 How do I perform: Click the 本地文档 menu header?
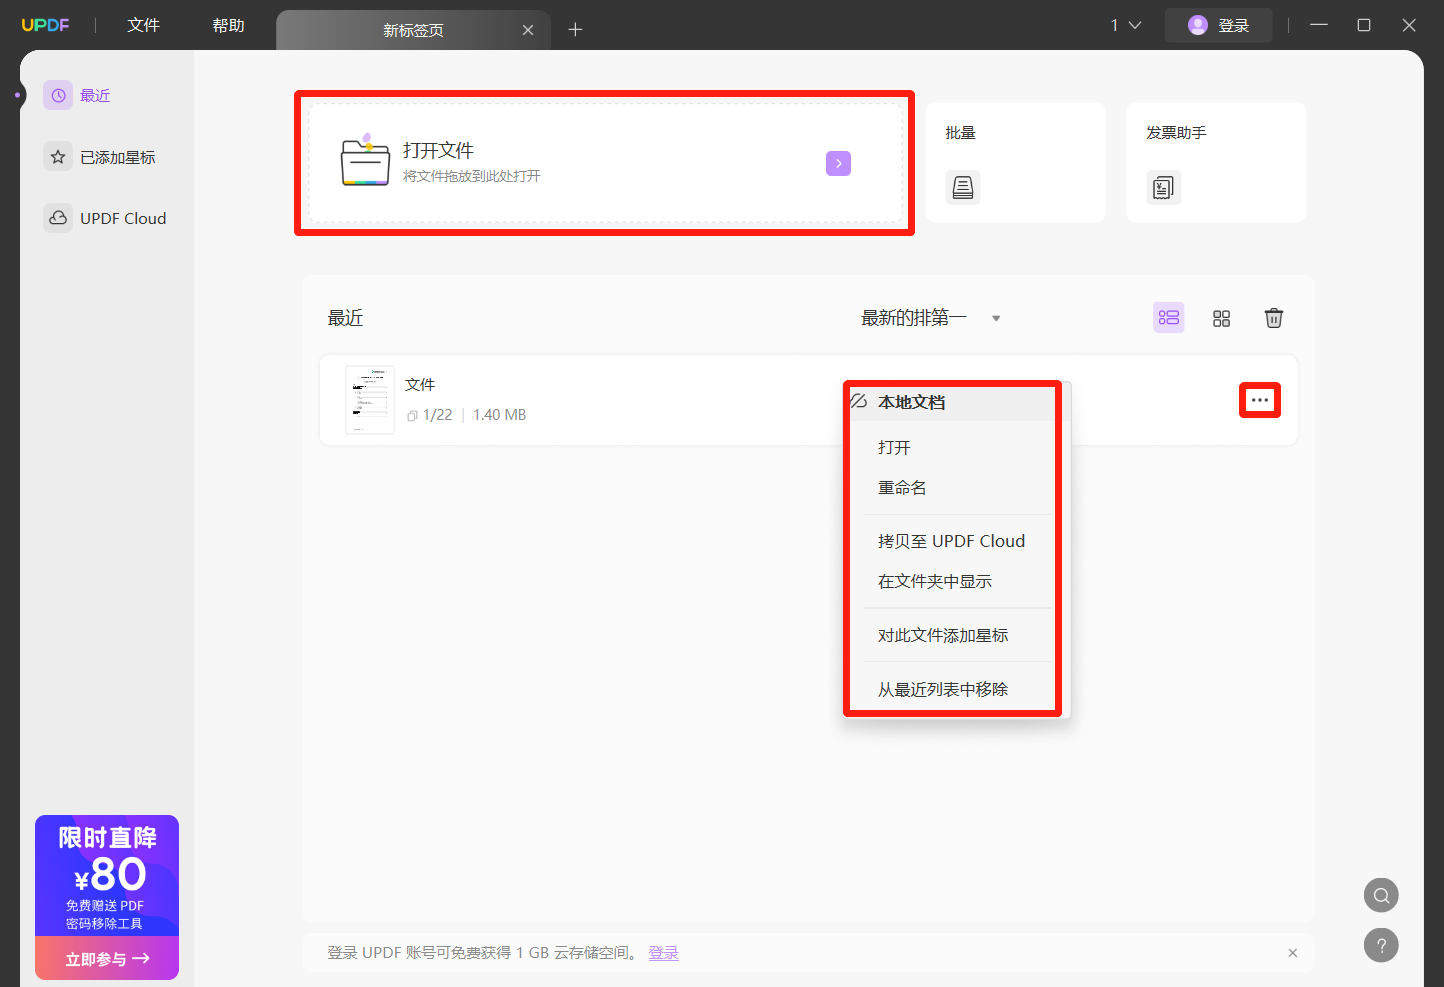coord(911,402)
